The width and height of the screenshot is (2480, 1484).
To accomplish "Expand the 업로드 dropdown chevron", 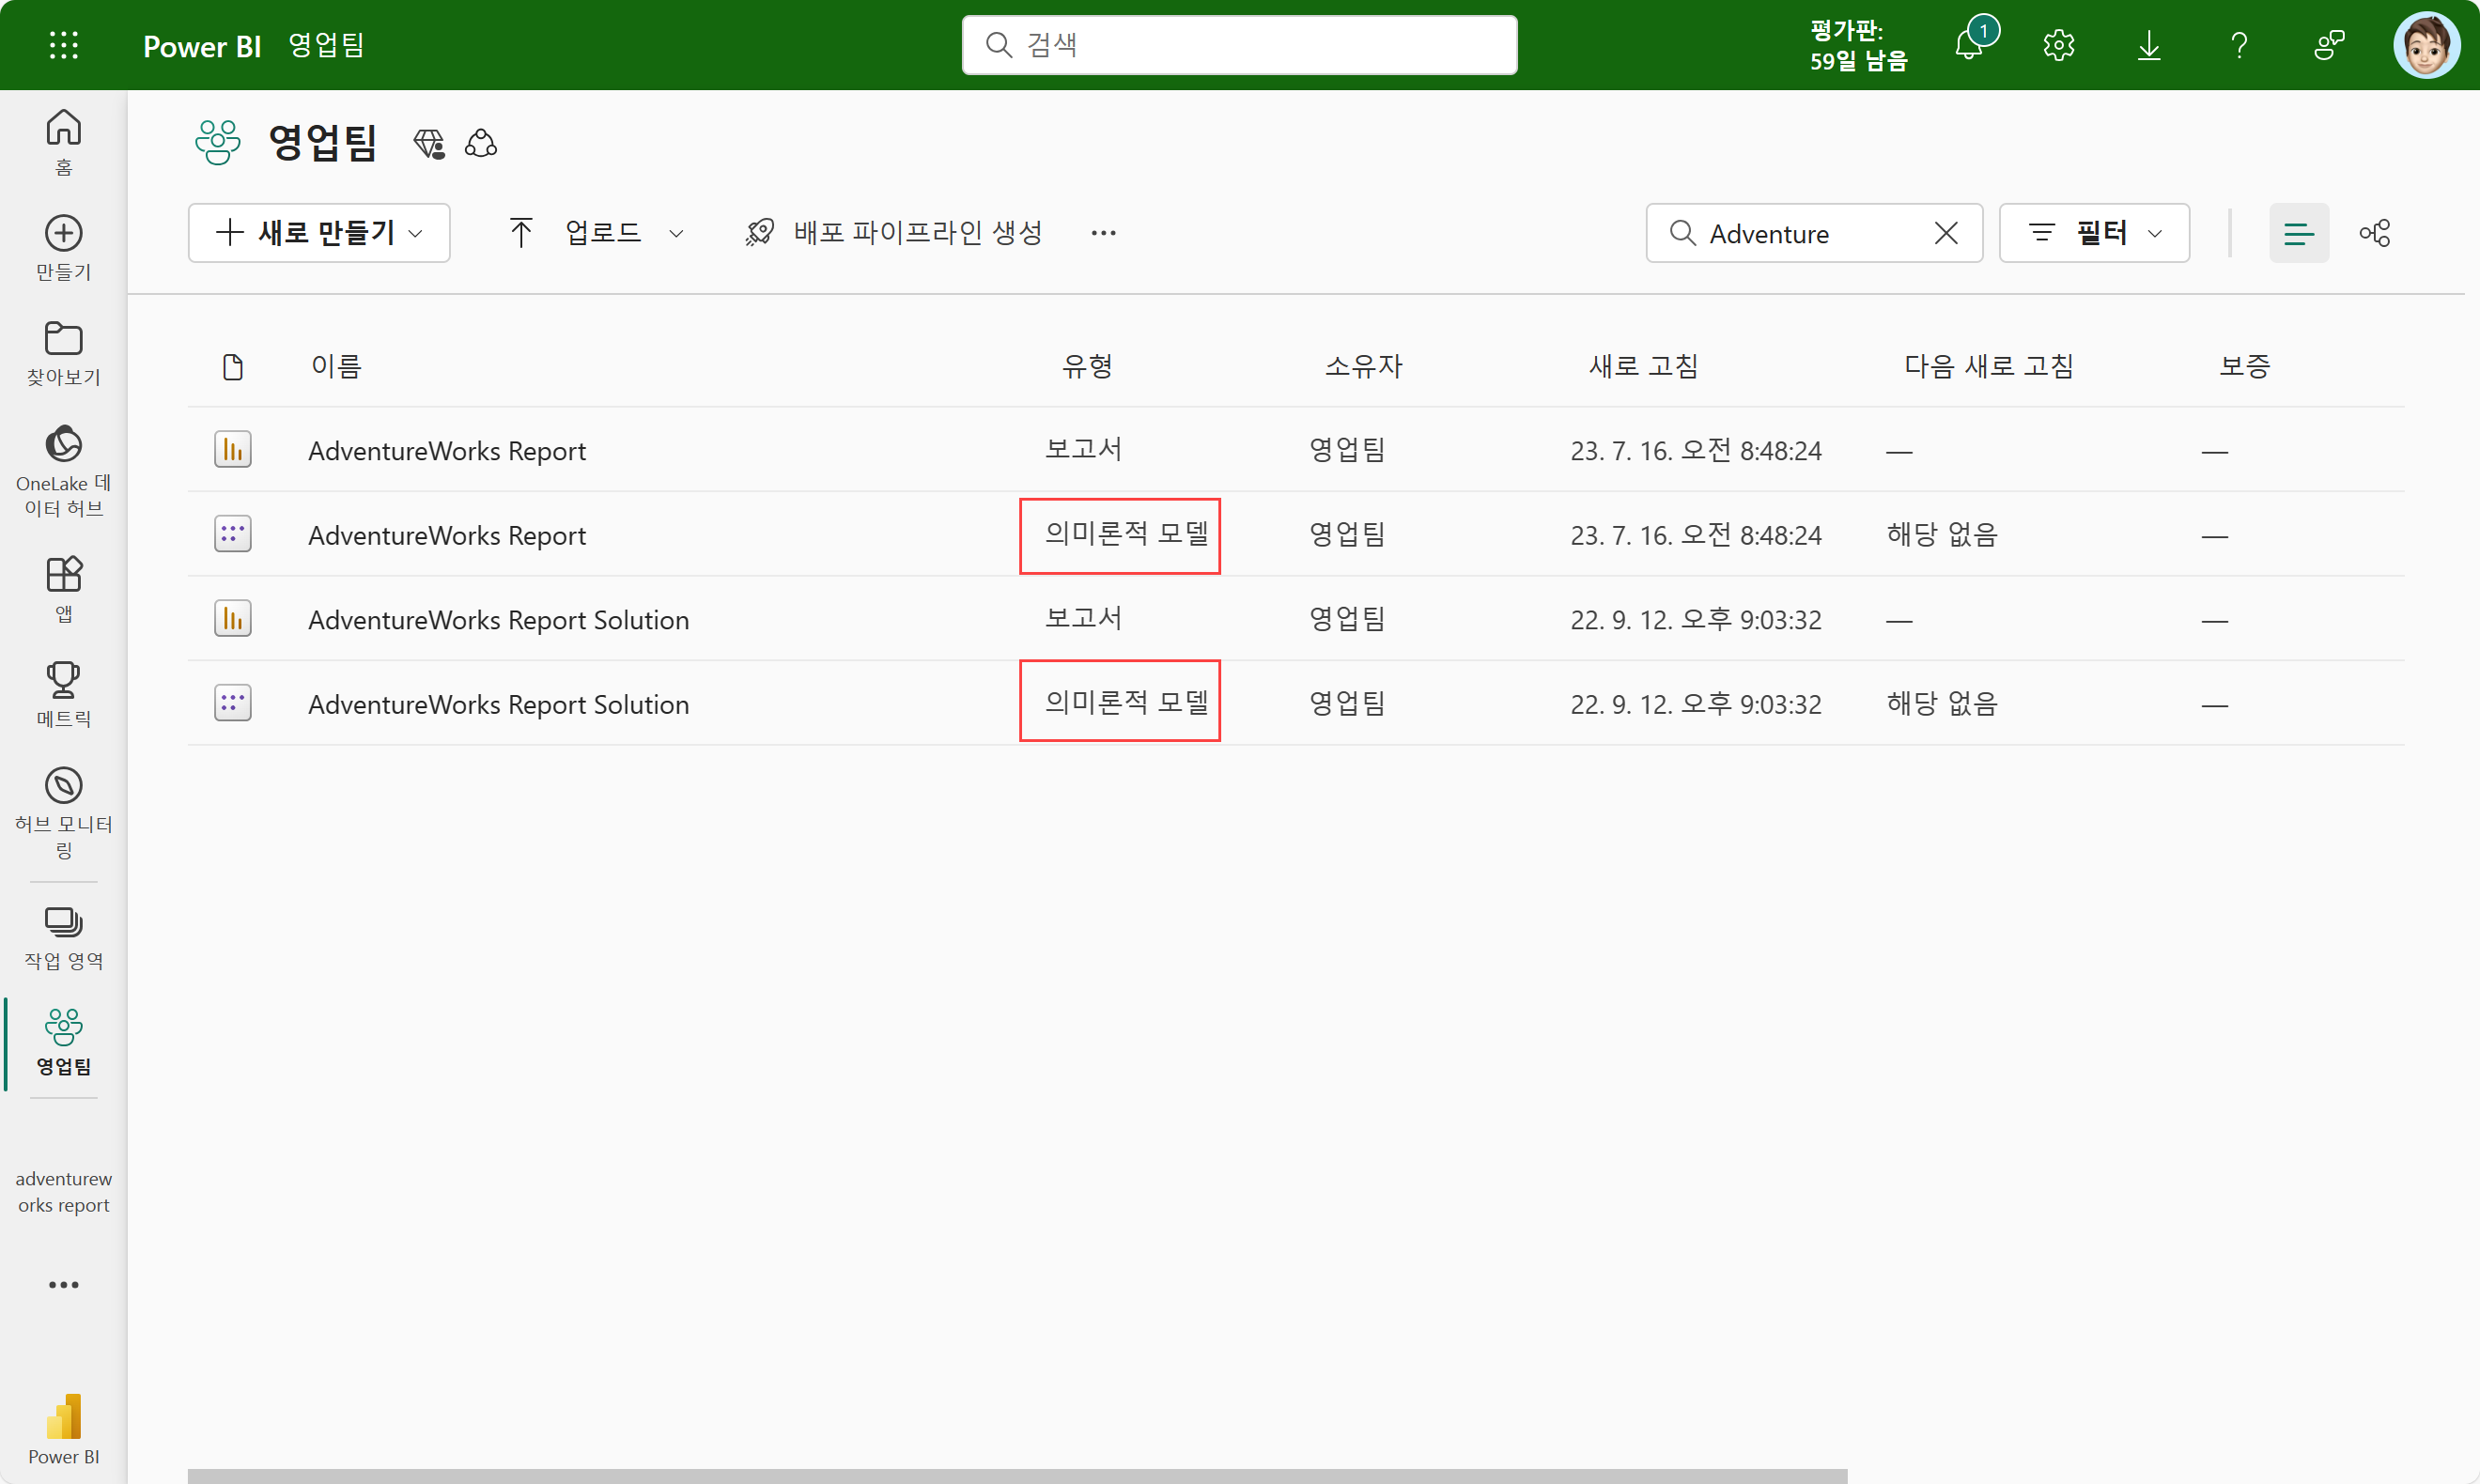I will tap(676, 233).
